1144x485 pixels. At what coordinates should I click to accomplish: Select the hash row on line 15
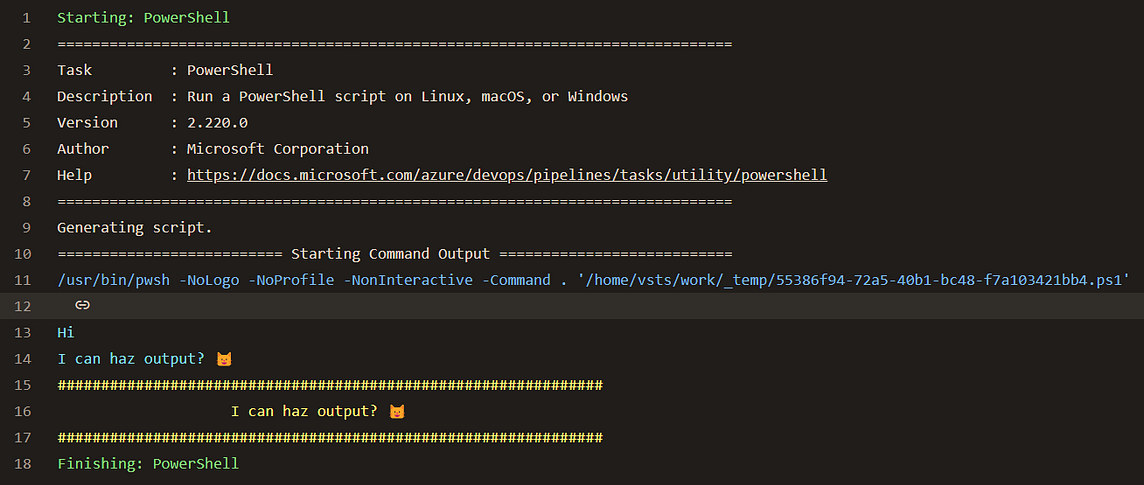click(x=330, y=385)
